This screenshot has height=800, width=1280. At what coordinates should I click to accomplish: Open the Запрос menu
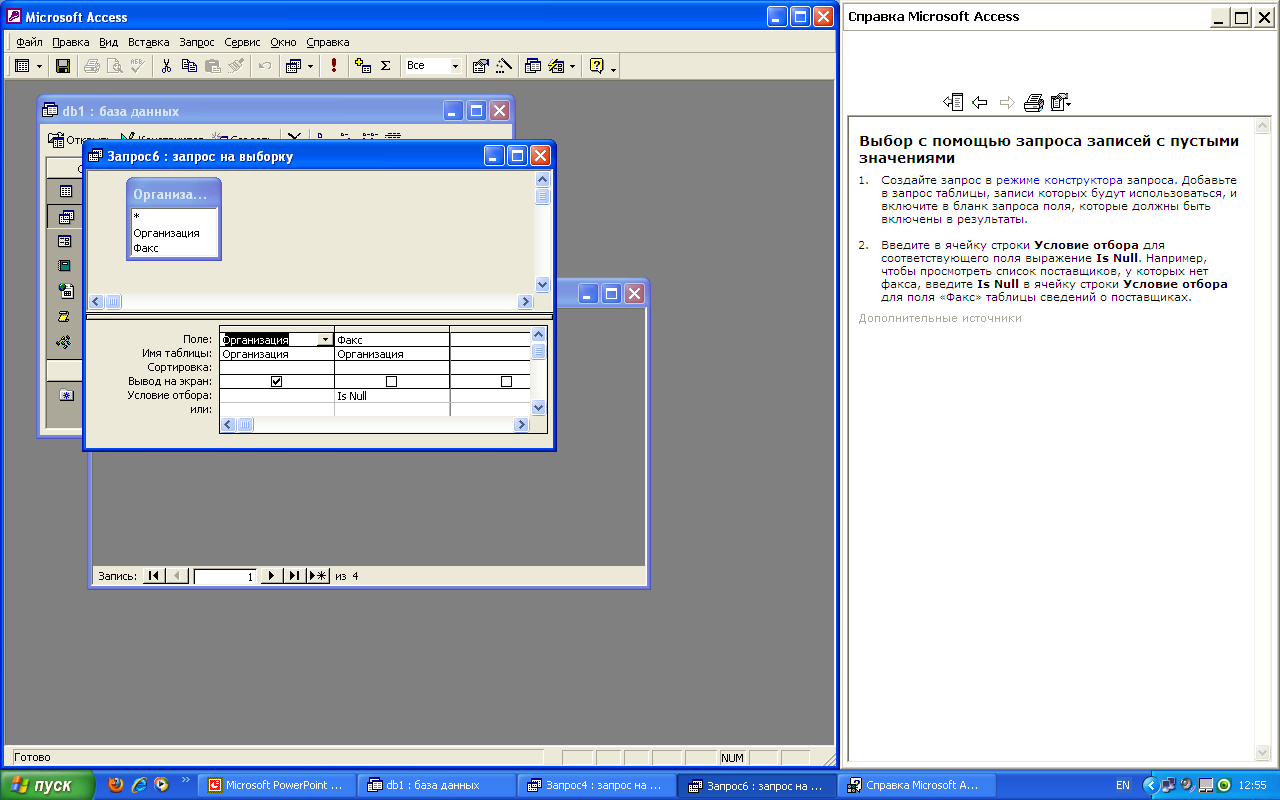coord(197,42)
